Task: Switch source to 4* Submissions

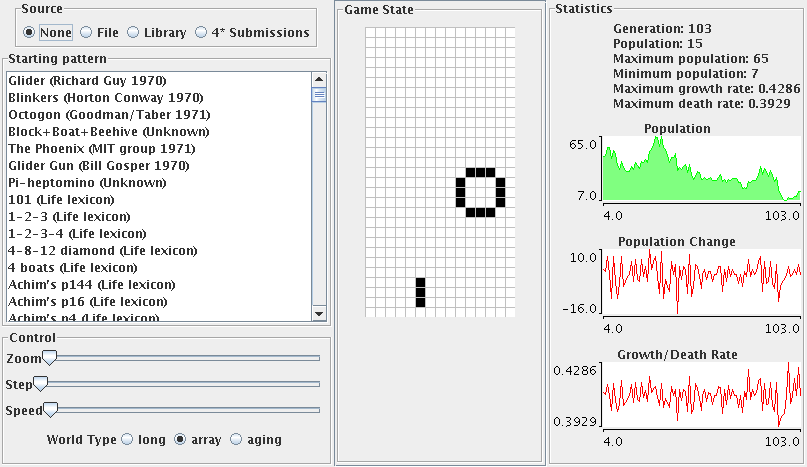Action: [202, 32]
